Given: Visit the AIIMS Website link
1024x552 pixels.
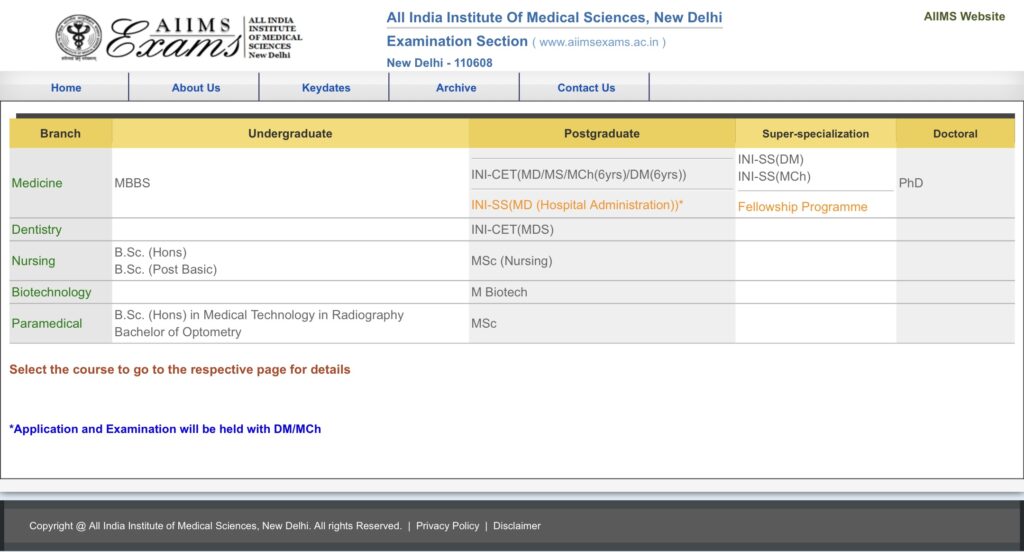Looking at the screenshot, I should tap(964, 16).
